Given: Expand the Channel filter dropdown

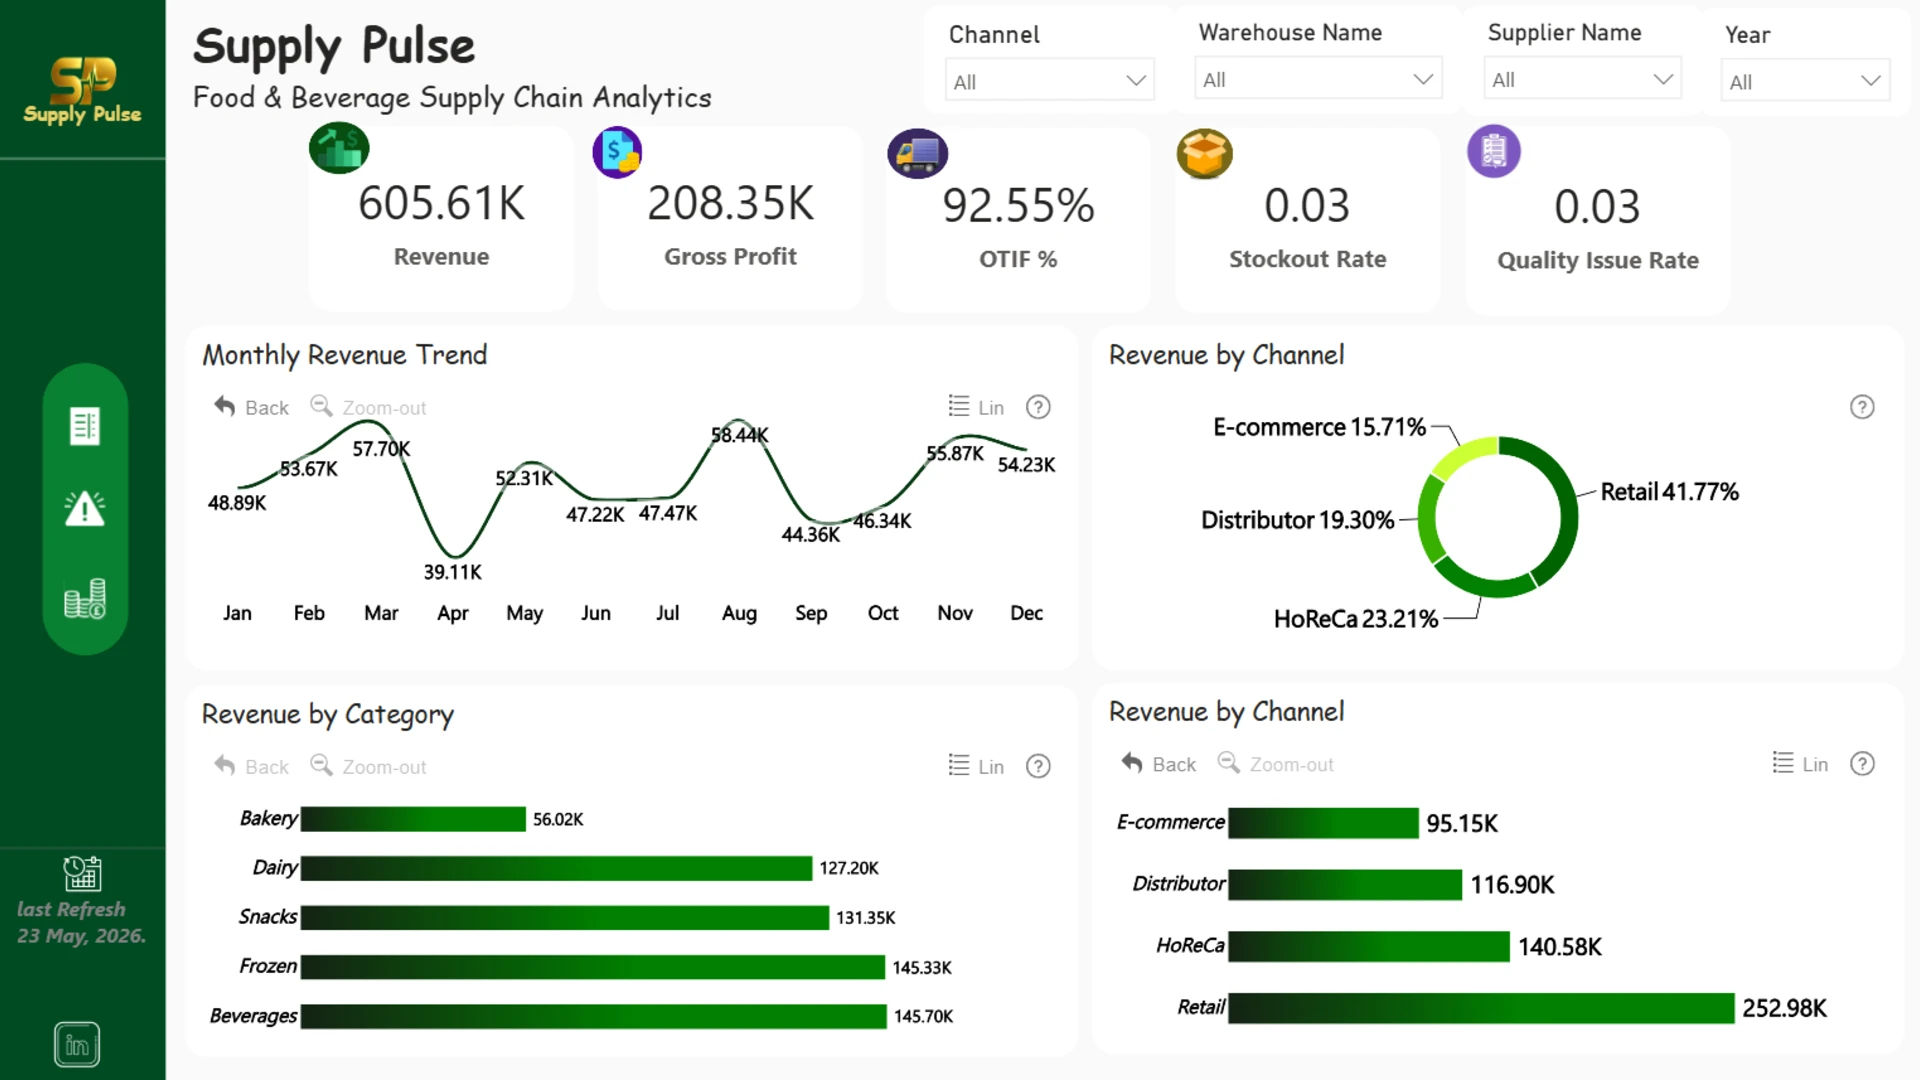Looking at the screenshot, I should (x=1049, y=81).
